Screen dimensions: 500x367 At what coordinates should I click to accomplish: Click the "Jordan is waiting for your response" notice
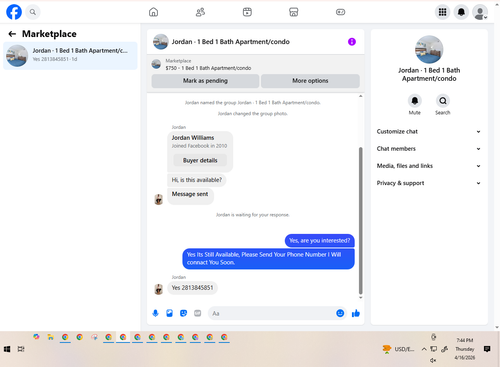tap(253, 215)
